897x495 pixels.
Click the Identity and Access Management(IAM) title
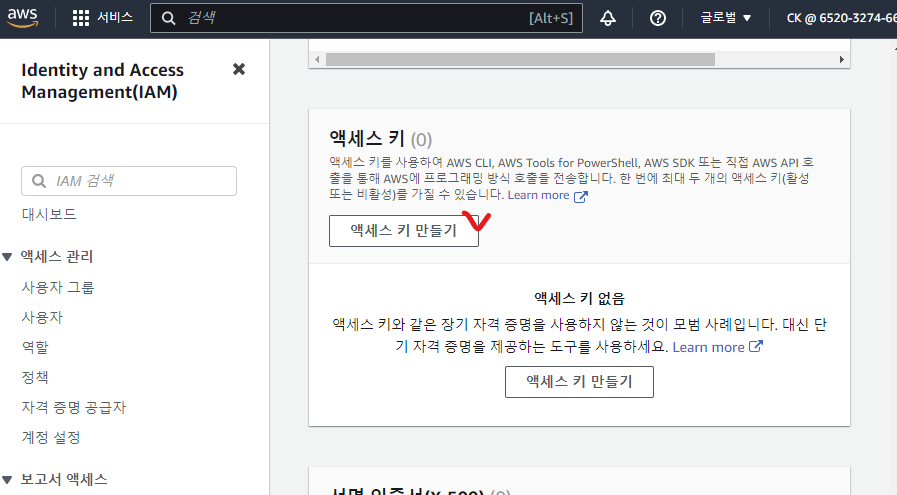(x=102, y=81)
